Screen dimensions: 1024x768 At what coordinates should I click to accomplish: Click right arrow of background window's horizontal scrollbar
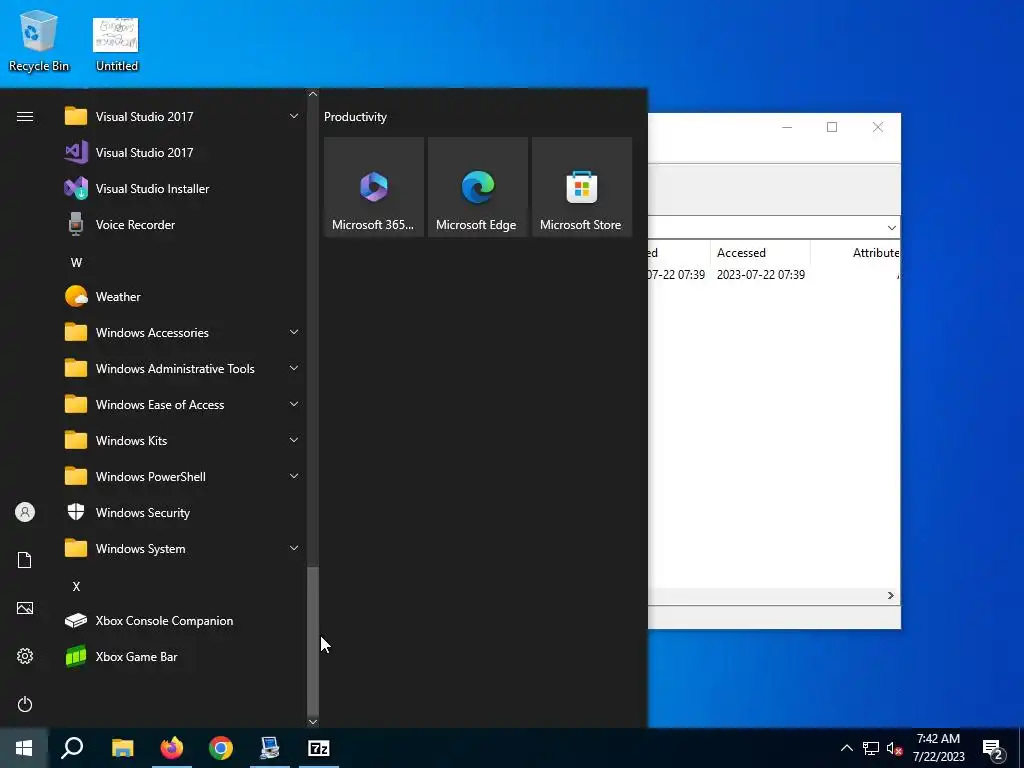pyautogui.click(x=891, y=596)
